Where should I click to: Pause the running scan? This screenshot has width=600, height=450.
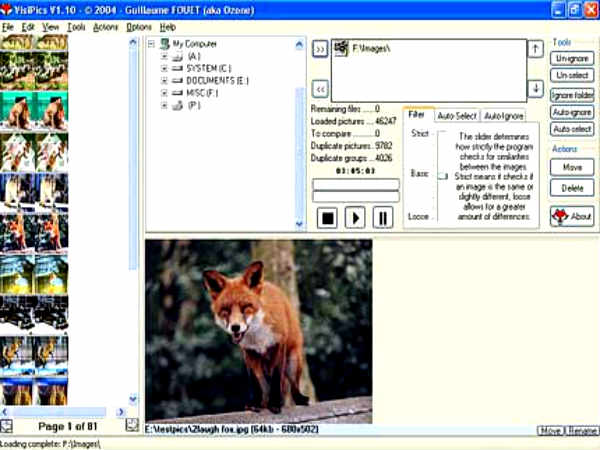click(382, 217)
